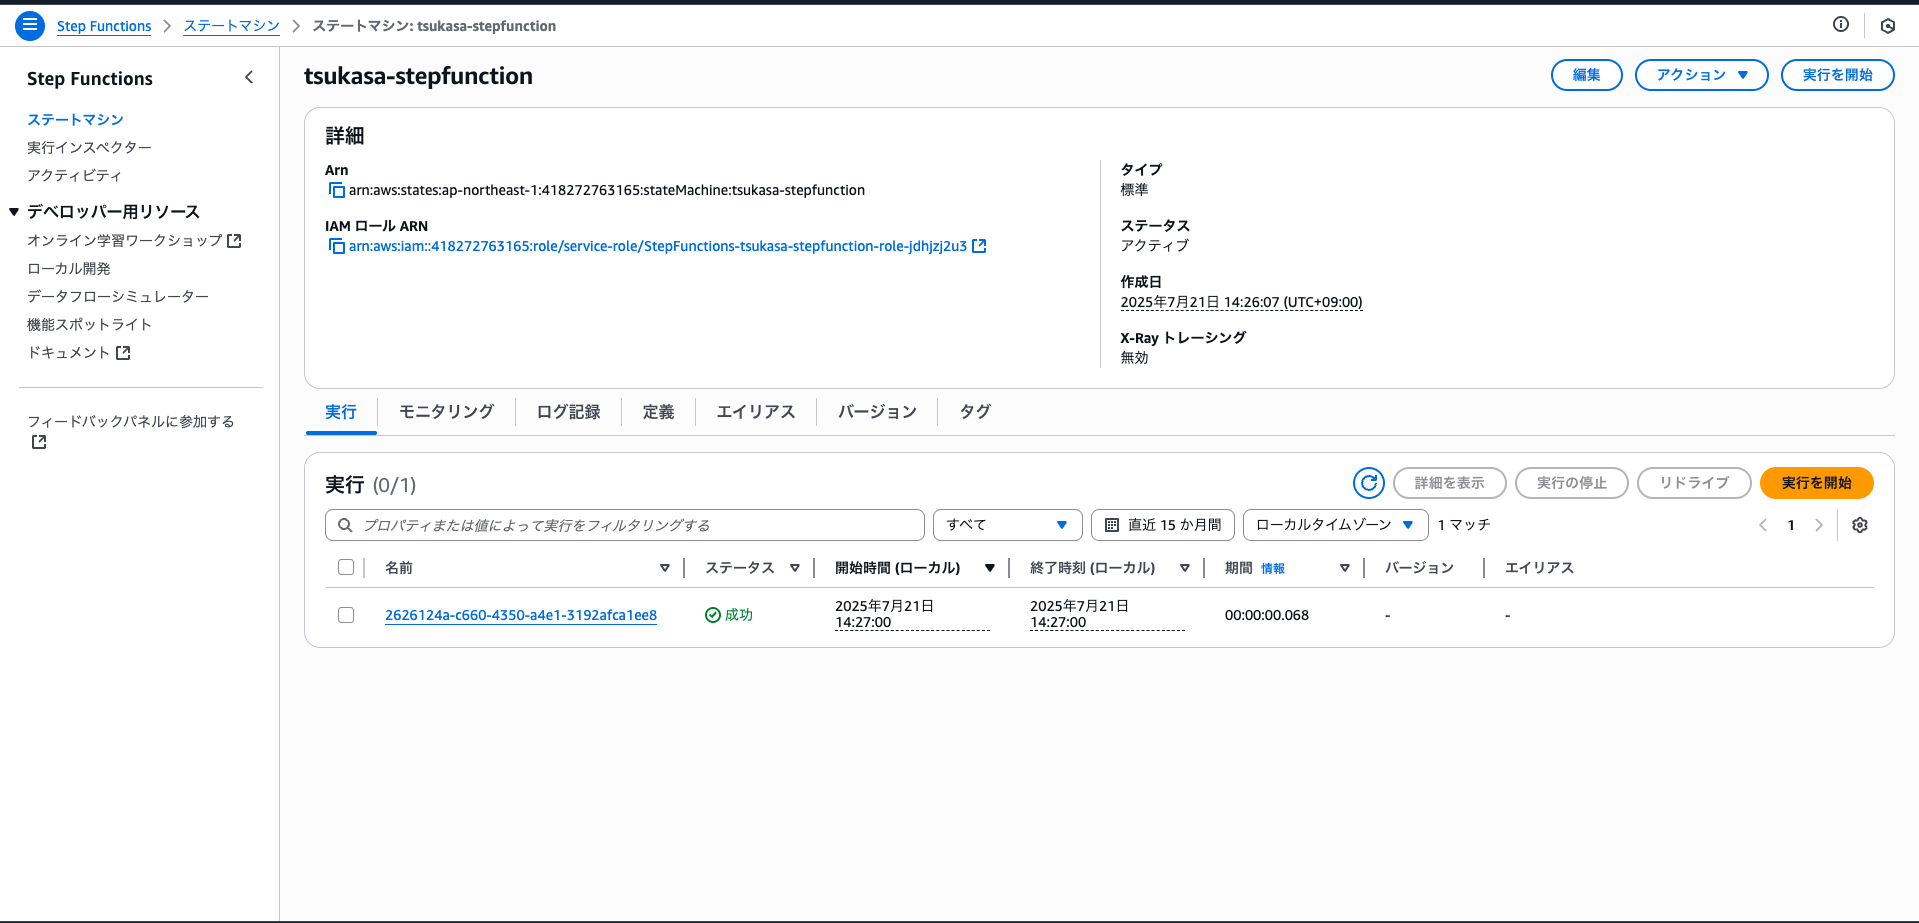Viewport: 1919px width, 923px height.
Task: Click the top 実行を開始 outline button
Action: coord(1837,75)
